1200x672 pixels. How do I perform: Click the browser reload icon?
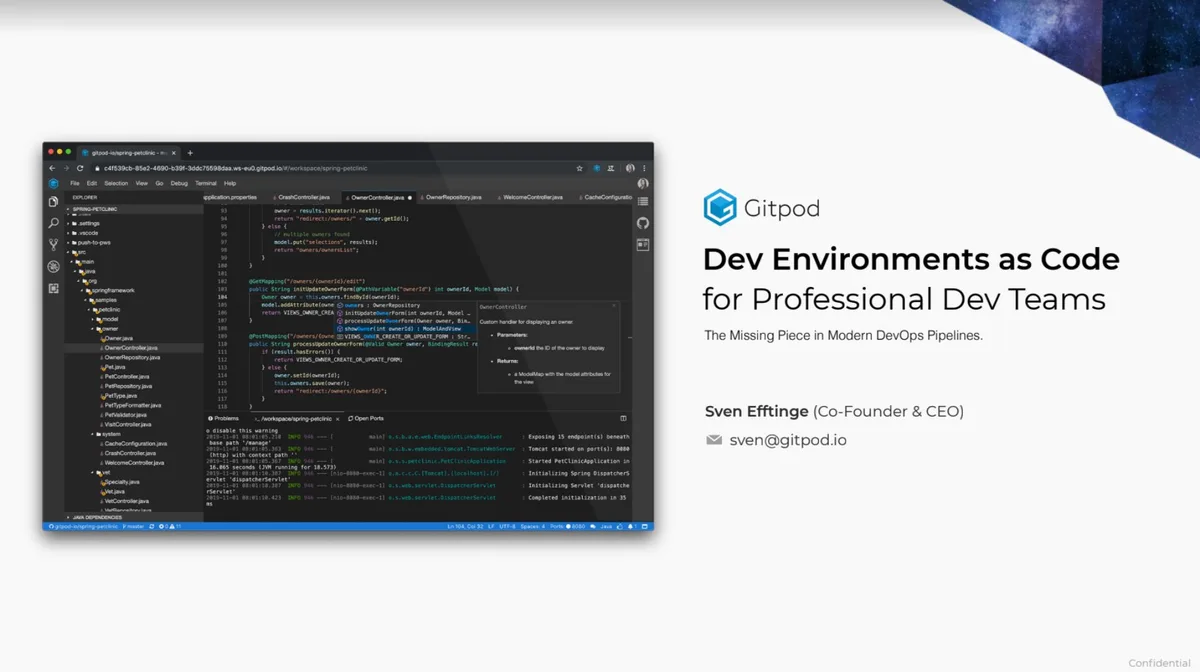(x=80, y=168)
